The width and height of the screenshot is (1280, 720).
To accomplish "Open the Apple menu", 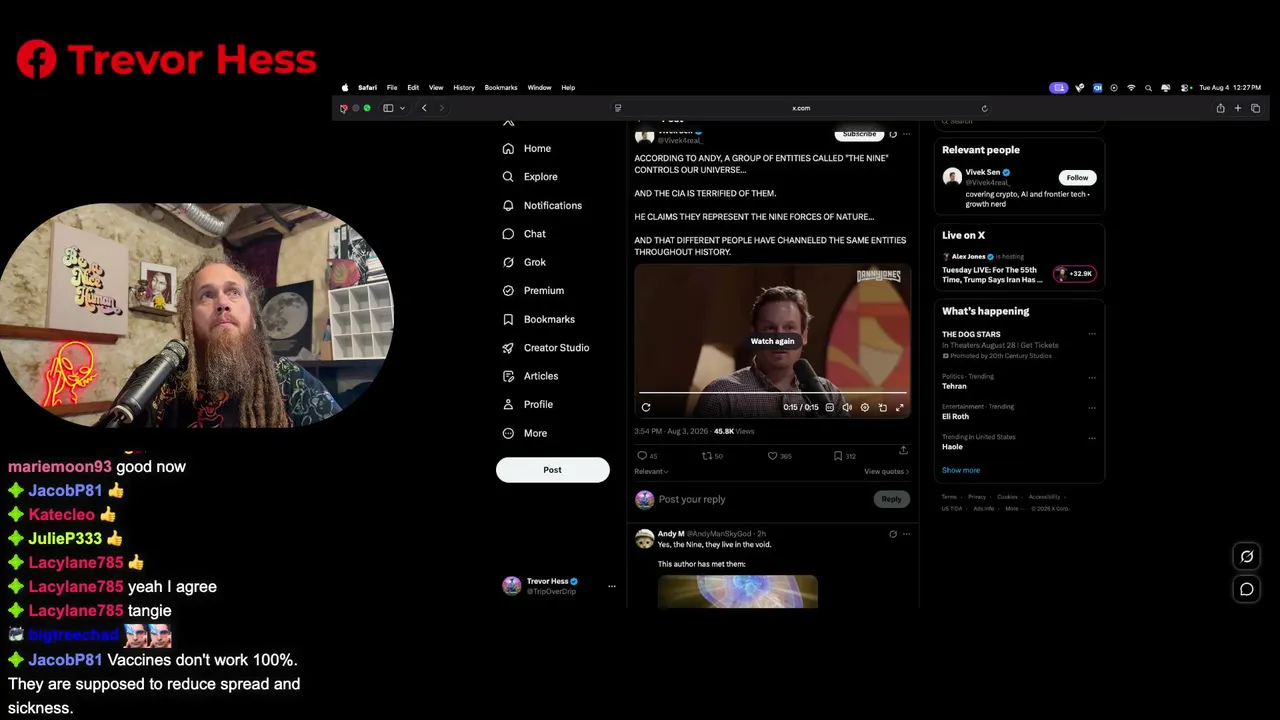I will [346, 88].
